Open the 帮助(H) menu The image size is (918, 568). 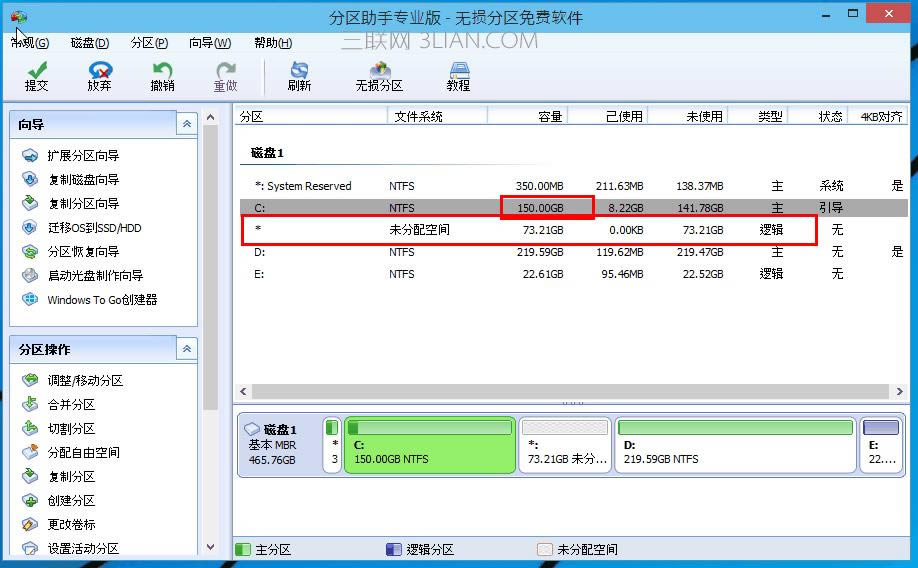coord(273,43)
